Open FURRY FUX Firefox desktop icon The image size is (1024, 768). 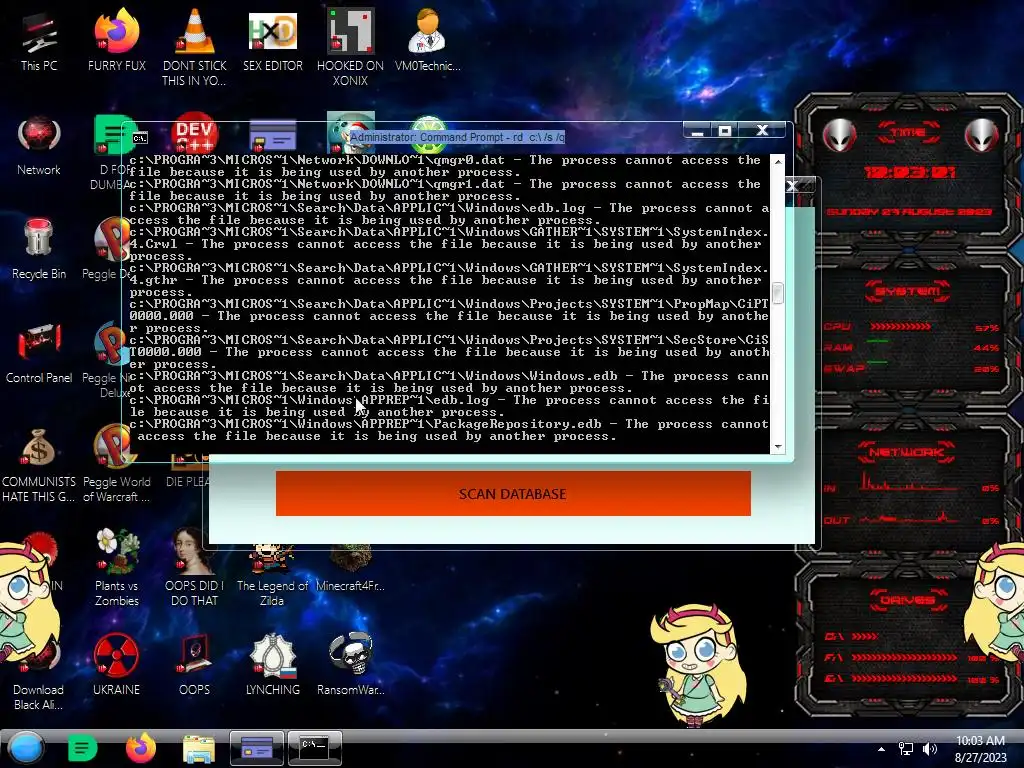tap(116, 40)
